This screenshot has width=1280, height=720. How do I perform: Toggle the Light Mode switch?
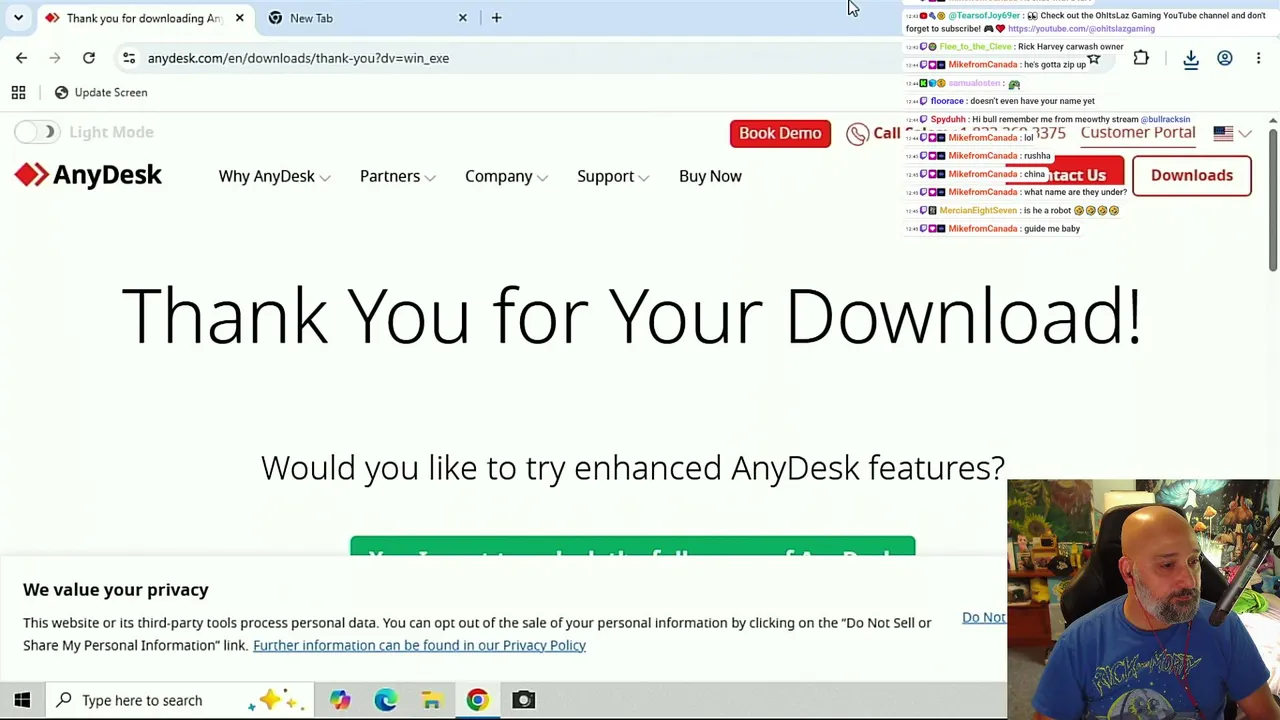coord(37,132)
